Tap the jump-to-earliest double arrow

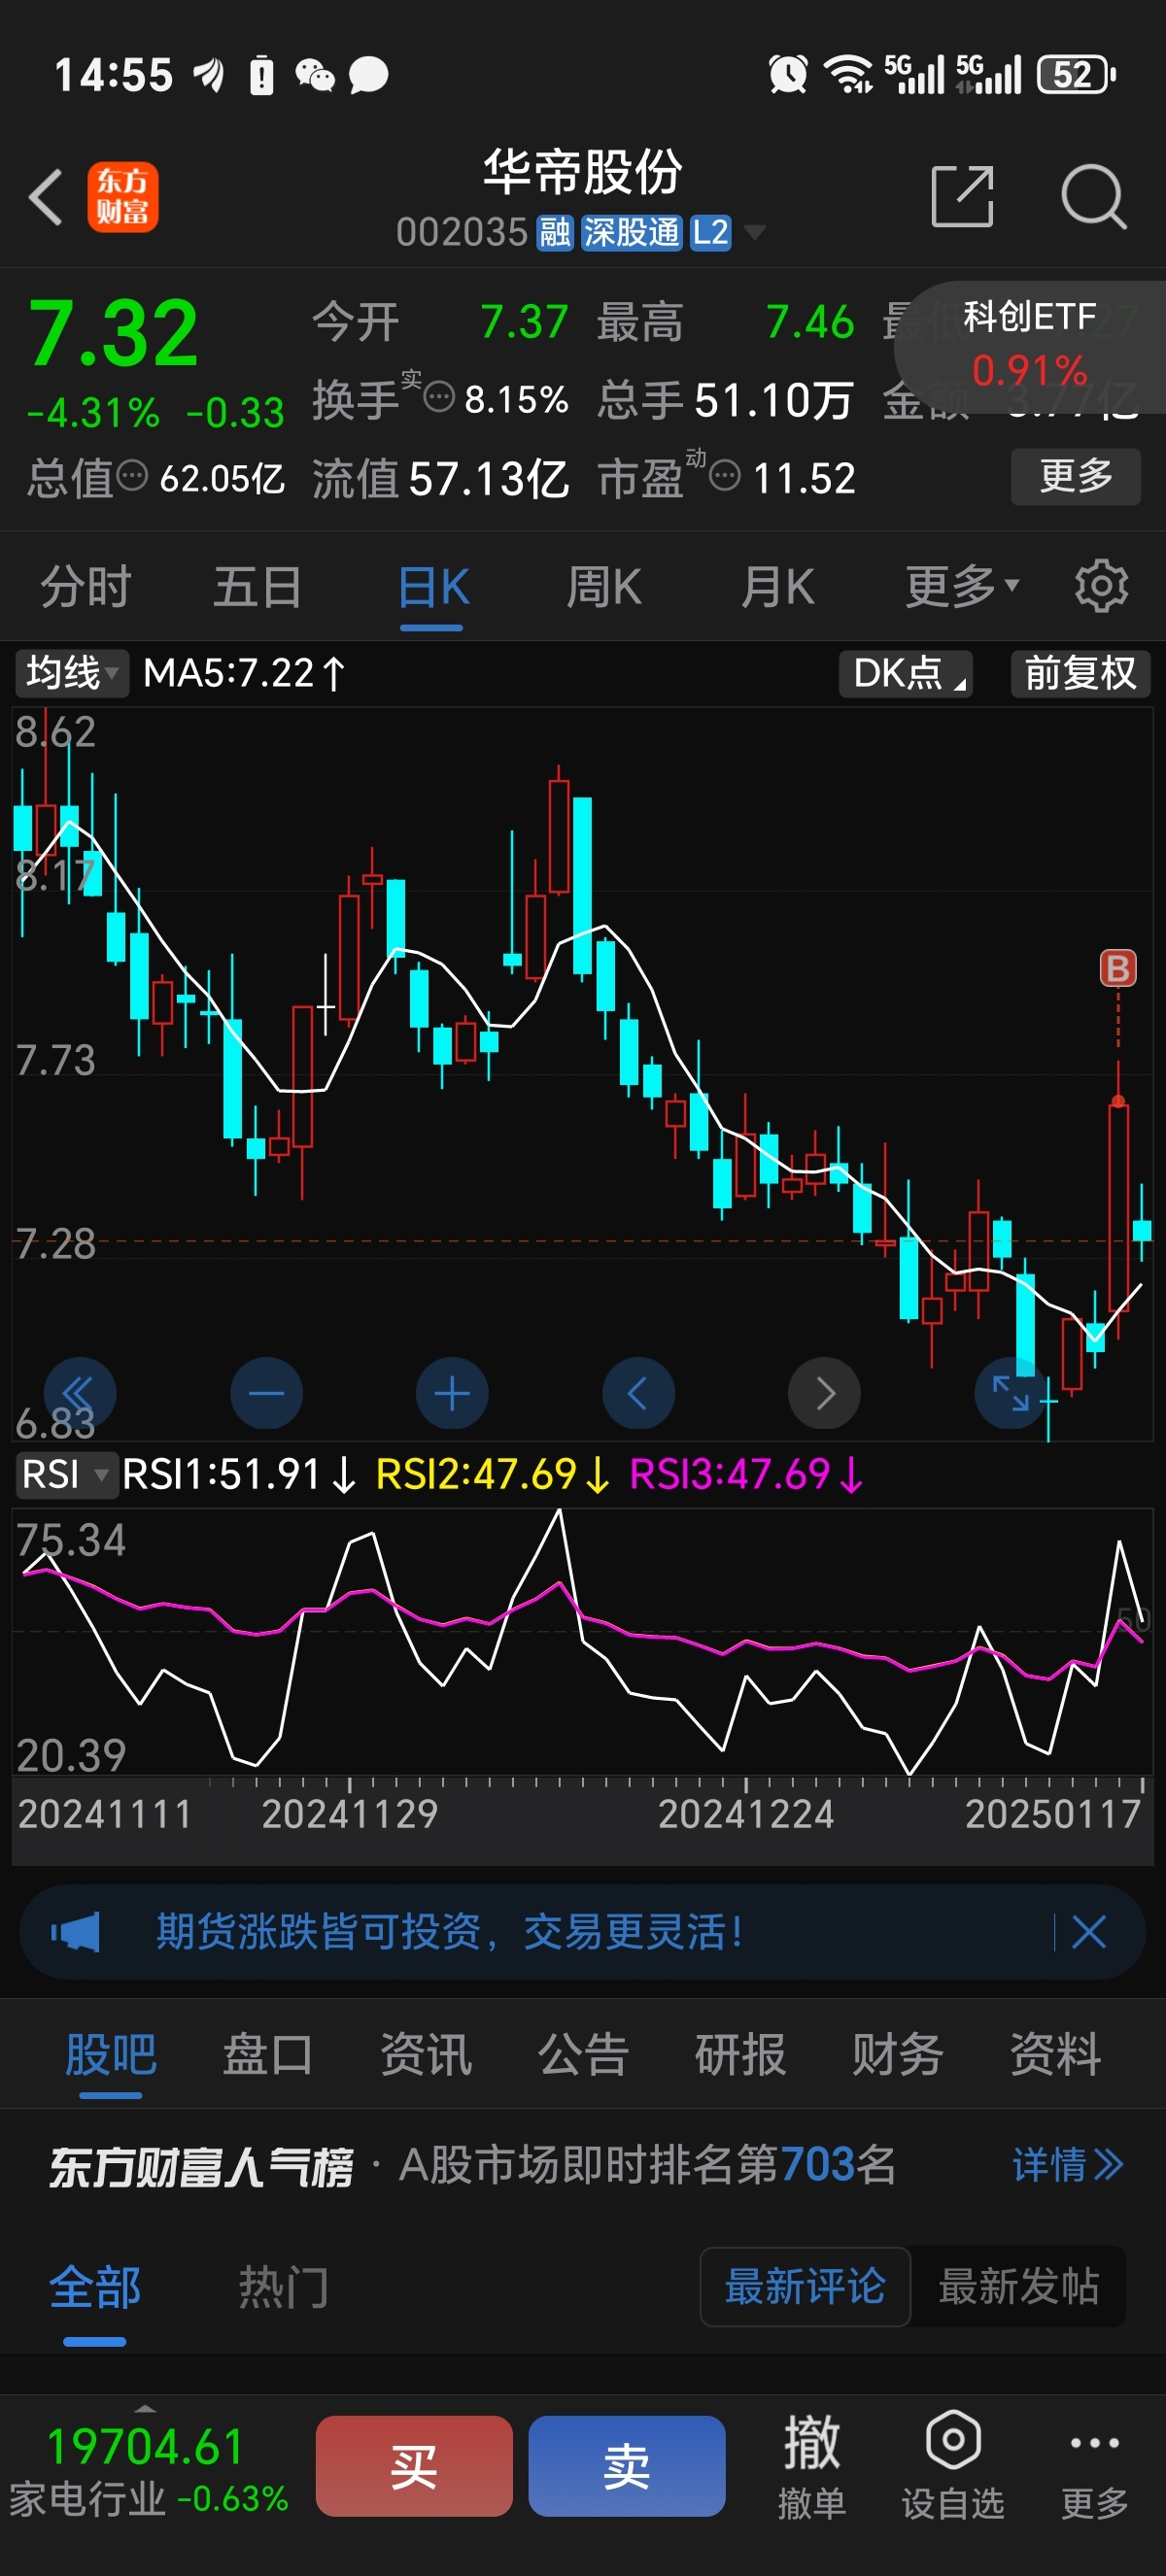[x=79, y=1393]
